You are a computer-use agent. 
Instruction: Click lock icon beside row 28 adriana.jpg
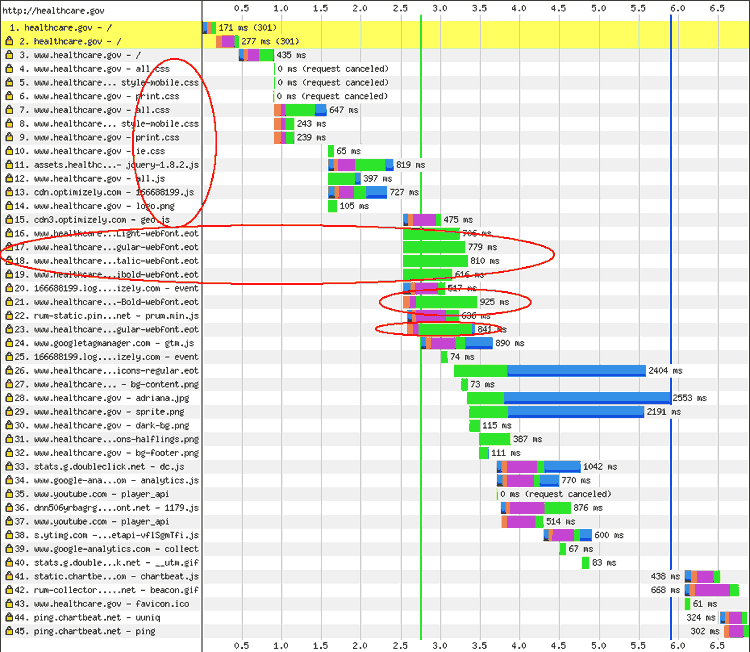(9, 398)
